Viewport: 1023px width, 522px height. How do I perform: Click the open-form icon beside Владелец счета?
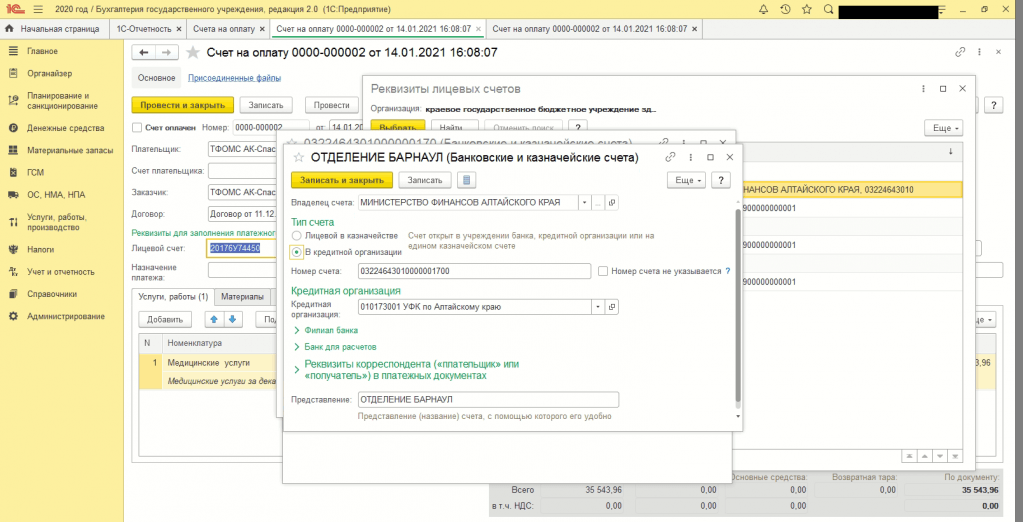(611, 202)
